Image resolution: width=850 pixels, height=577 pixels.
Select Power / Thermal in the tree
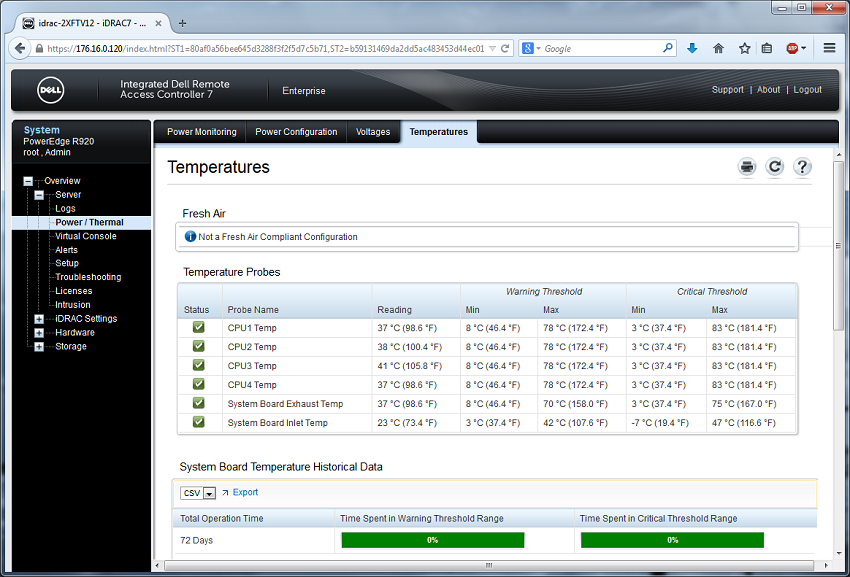89,222
